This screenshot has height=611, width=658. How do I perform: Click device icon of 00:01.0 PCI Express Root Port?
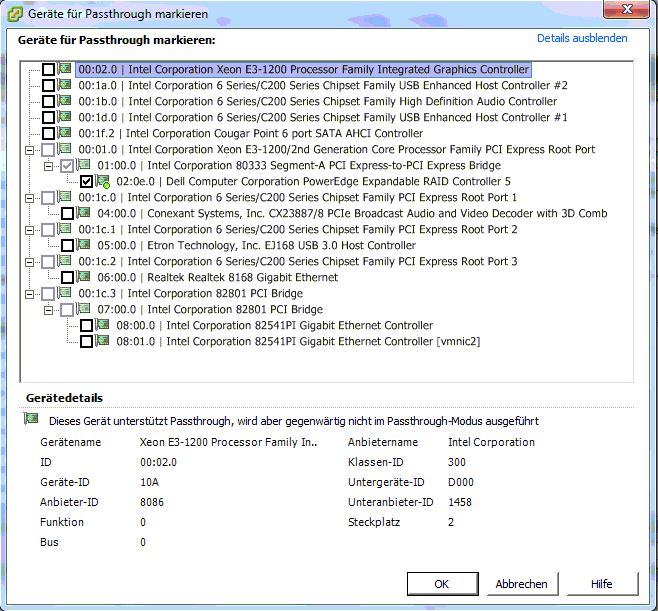pyautogui.click(x=64, y=149)
